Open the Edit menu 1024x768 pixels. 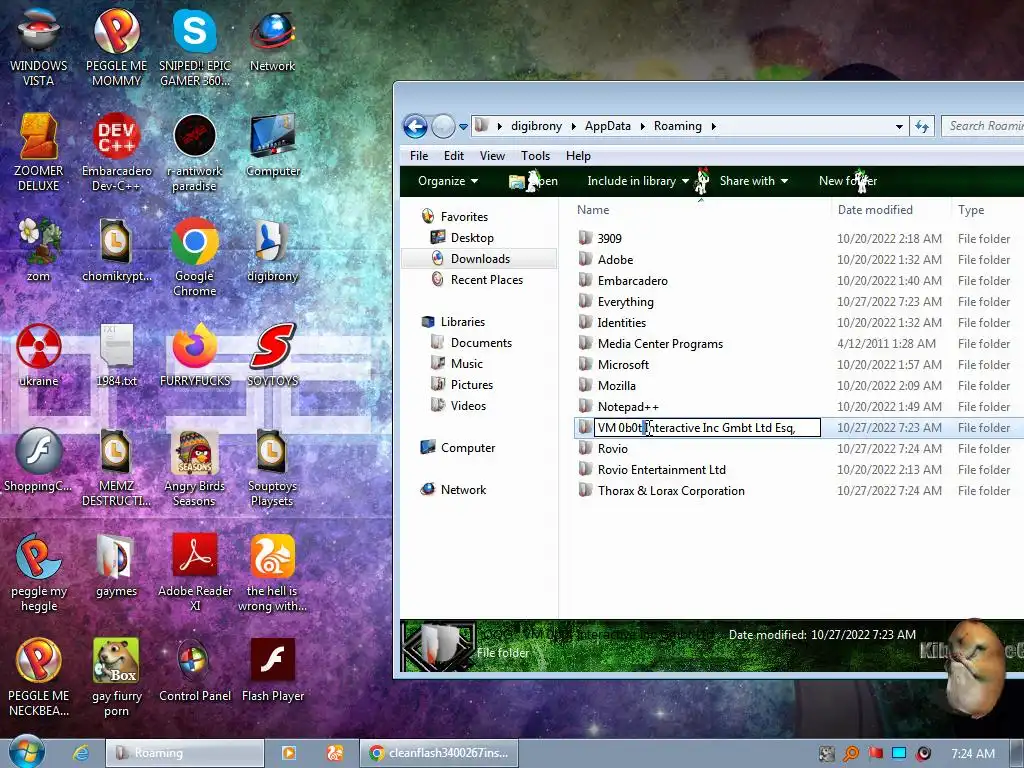[x=454, y=155]
